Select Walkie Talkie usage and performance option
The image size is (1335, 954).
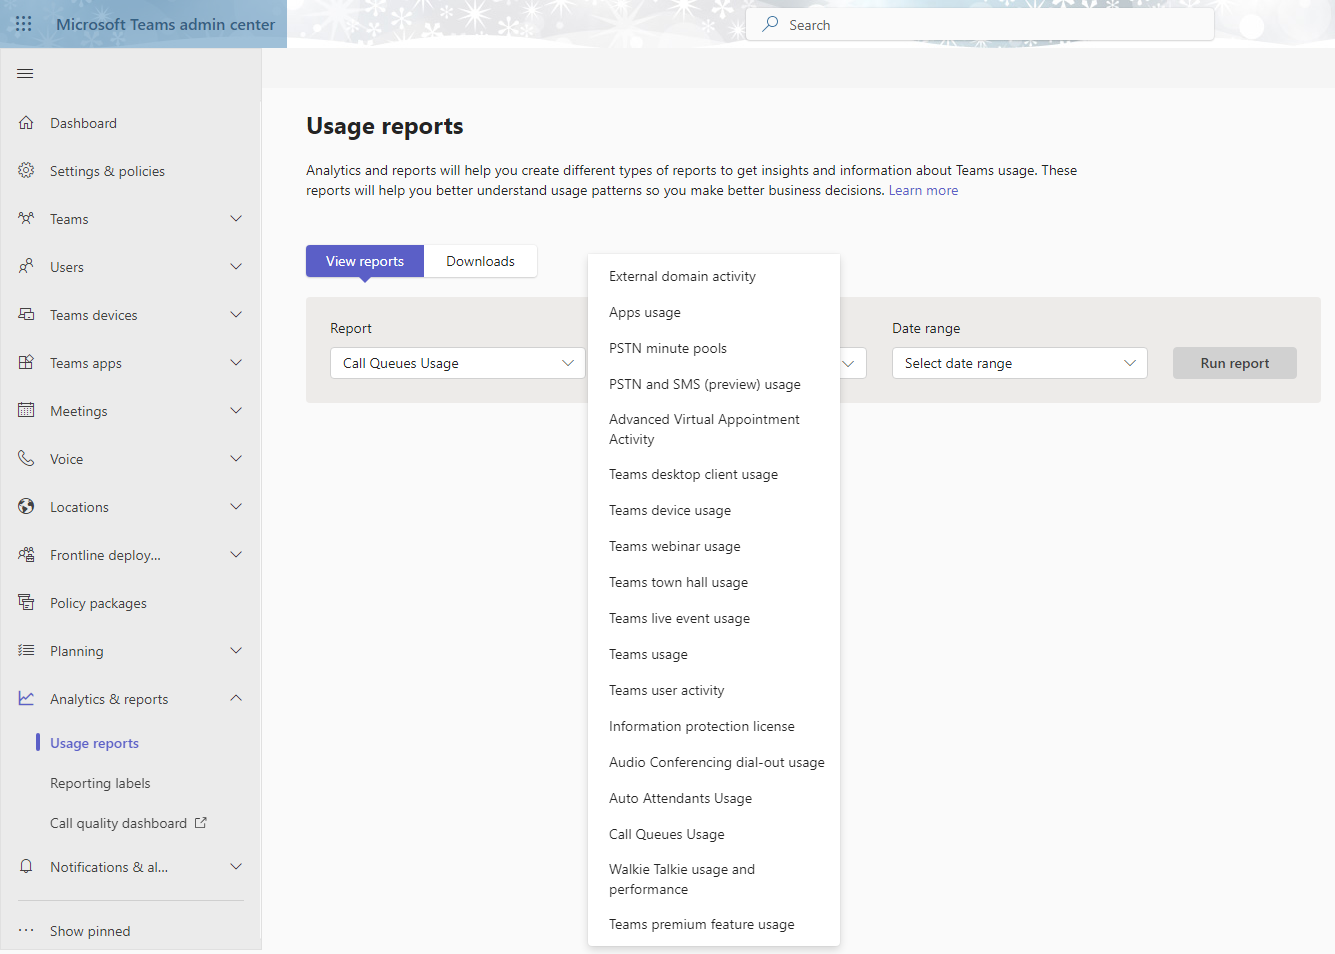click(x=714, y=879)
